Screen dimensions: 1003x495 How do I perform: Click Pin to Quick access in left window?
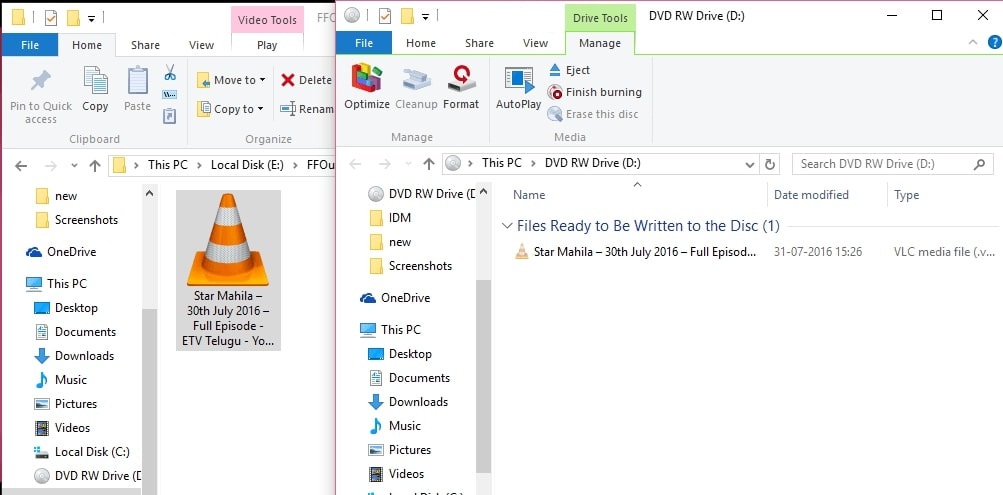[x=41, y=96]
